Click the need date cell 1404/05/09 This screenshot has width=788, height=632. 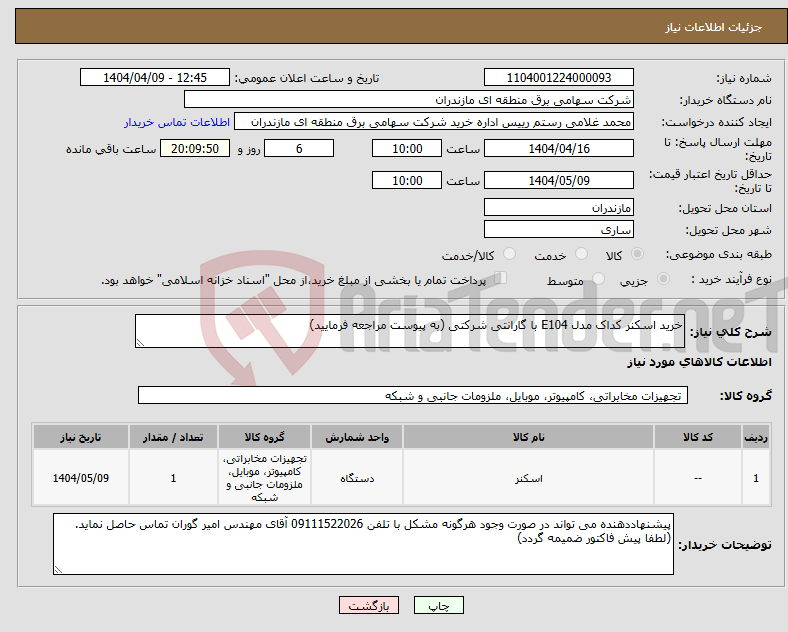point(81,478)
